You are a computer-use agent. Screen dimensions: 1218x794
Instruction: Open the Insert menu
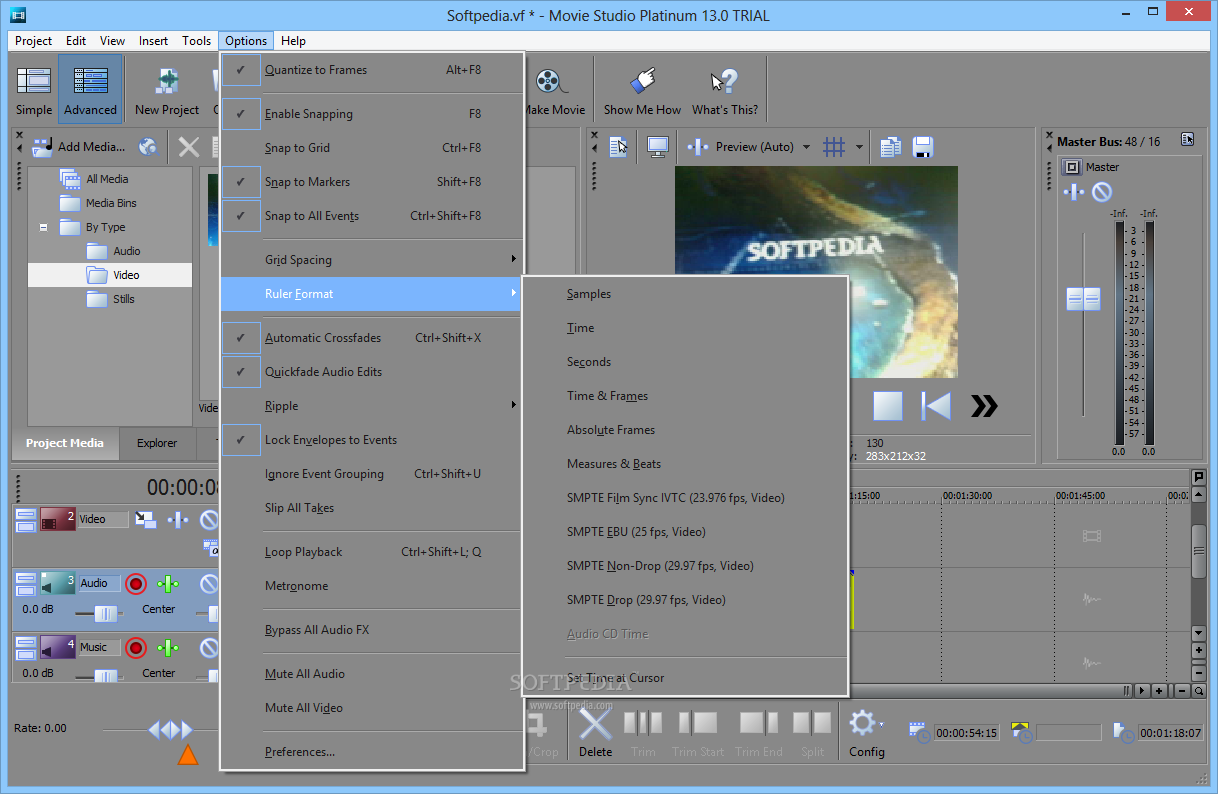click(x=153, y=41)
